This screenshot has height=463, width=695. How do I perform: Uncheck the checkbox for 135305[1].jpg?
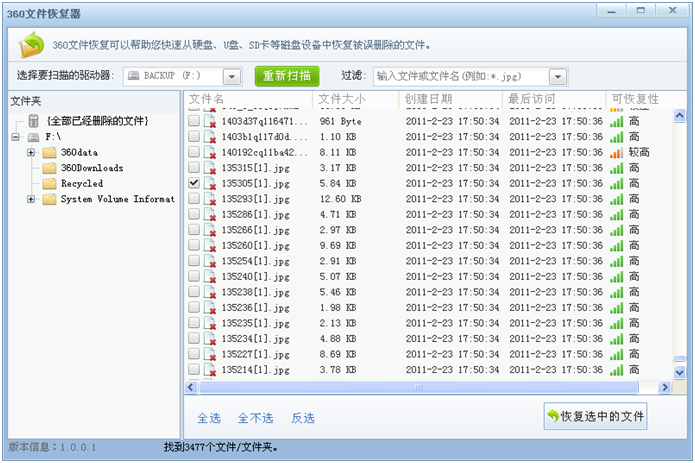coord(194,184)
